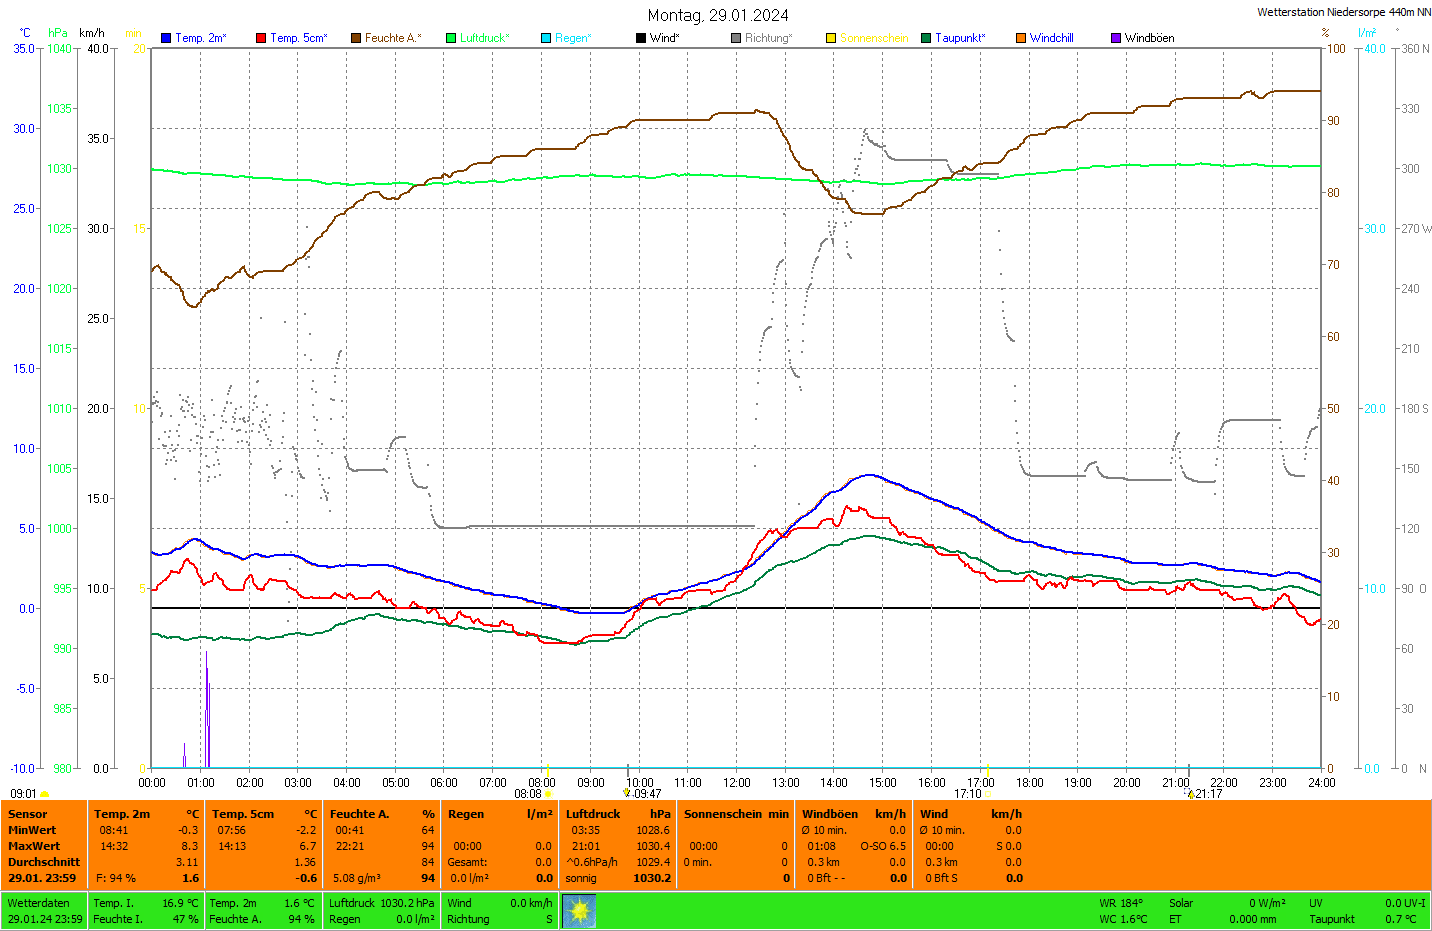The image size is (1432, 931).
Task: Click the Temp. 5cm table column header
Action: click(243, 814)
